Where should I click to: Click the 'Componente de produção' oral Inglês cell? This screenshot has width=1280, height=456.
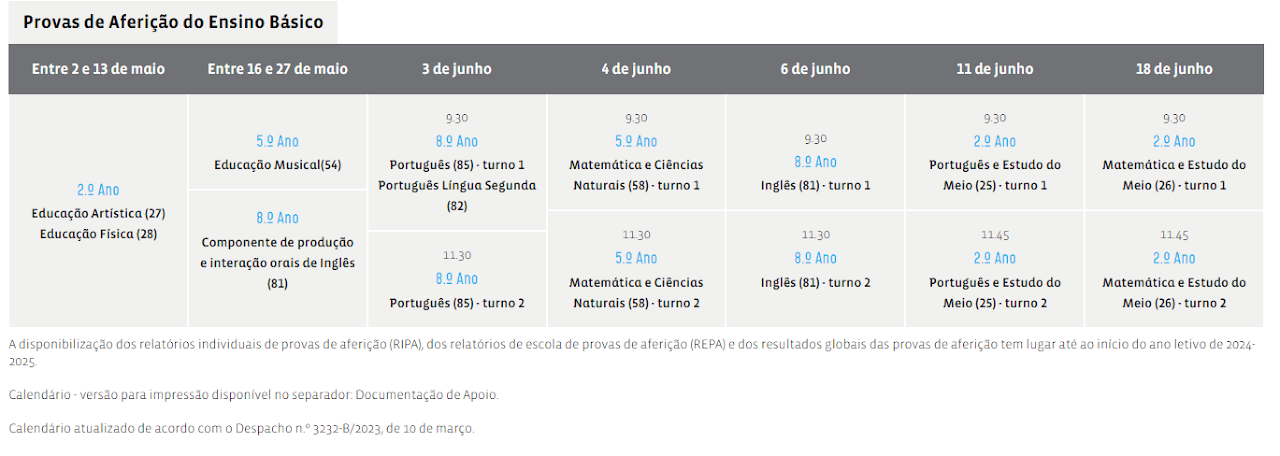point(277,242)
